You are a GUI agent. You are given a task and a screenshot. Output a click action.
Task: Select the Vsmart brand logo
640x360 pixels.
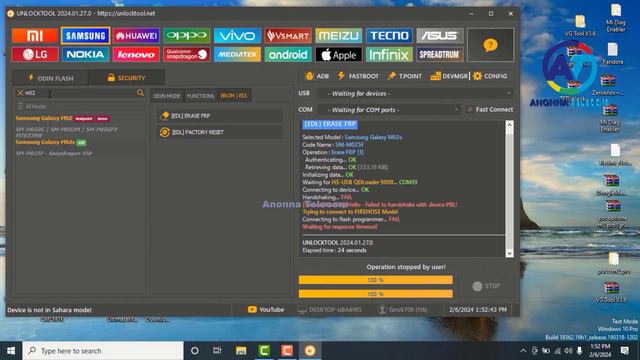(288, 36)
